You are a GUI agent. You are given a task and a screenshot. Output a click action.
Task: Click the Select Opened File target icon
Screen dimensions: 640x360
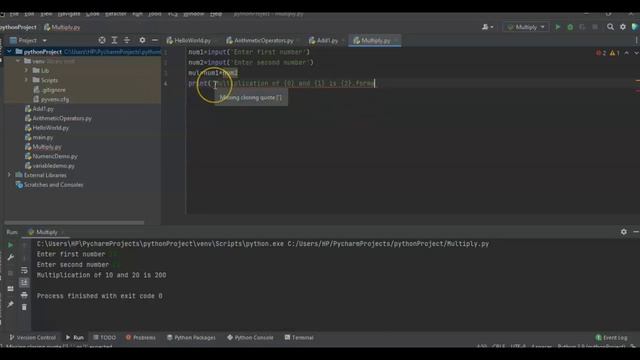pyautogui.click(x=102, y=40)
